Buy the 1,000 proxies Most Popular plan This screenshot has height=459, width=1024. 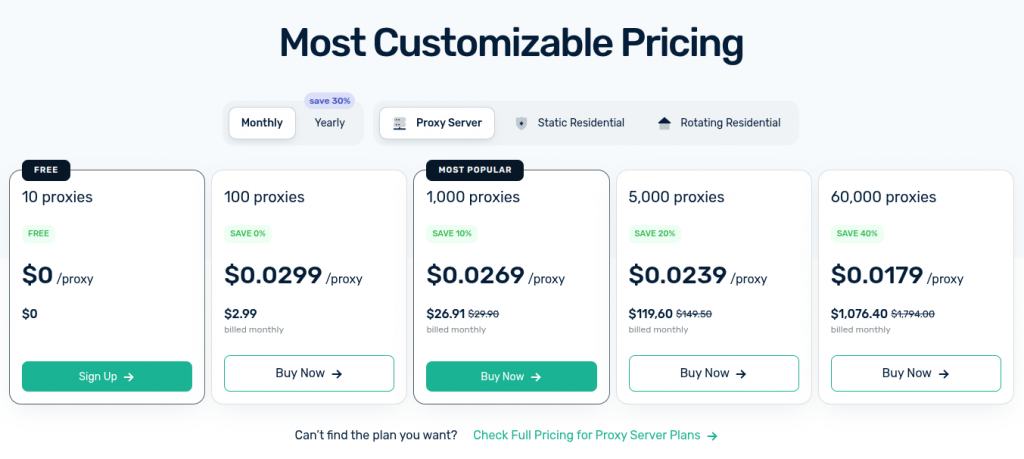511,376
